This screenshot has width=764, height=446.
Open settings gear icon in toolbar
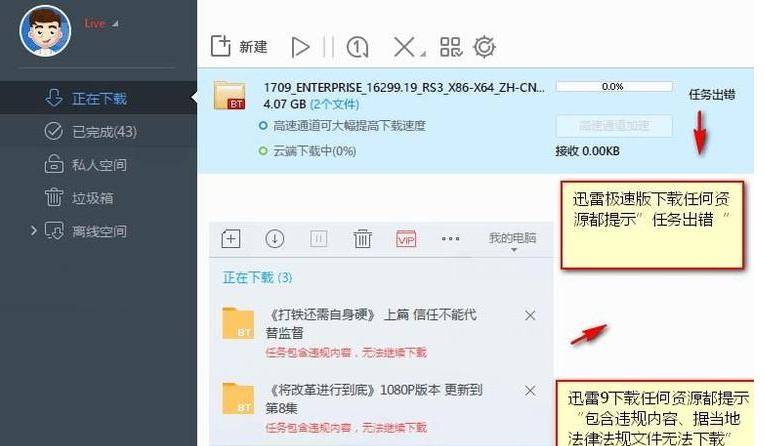(x=484, y=47)
